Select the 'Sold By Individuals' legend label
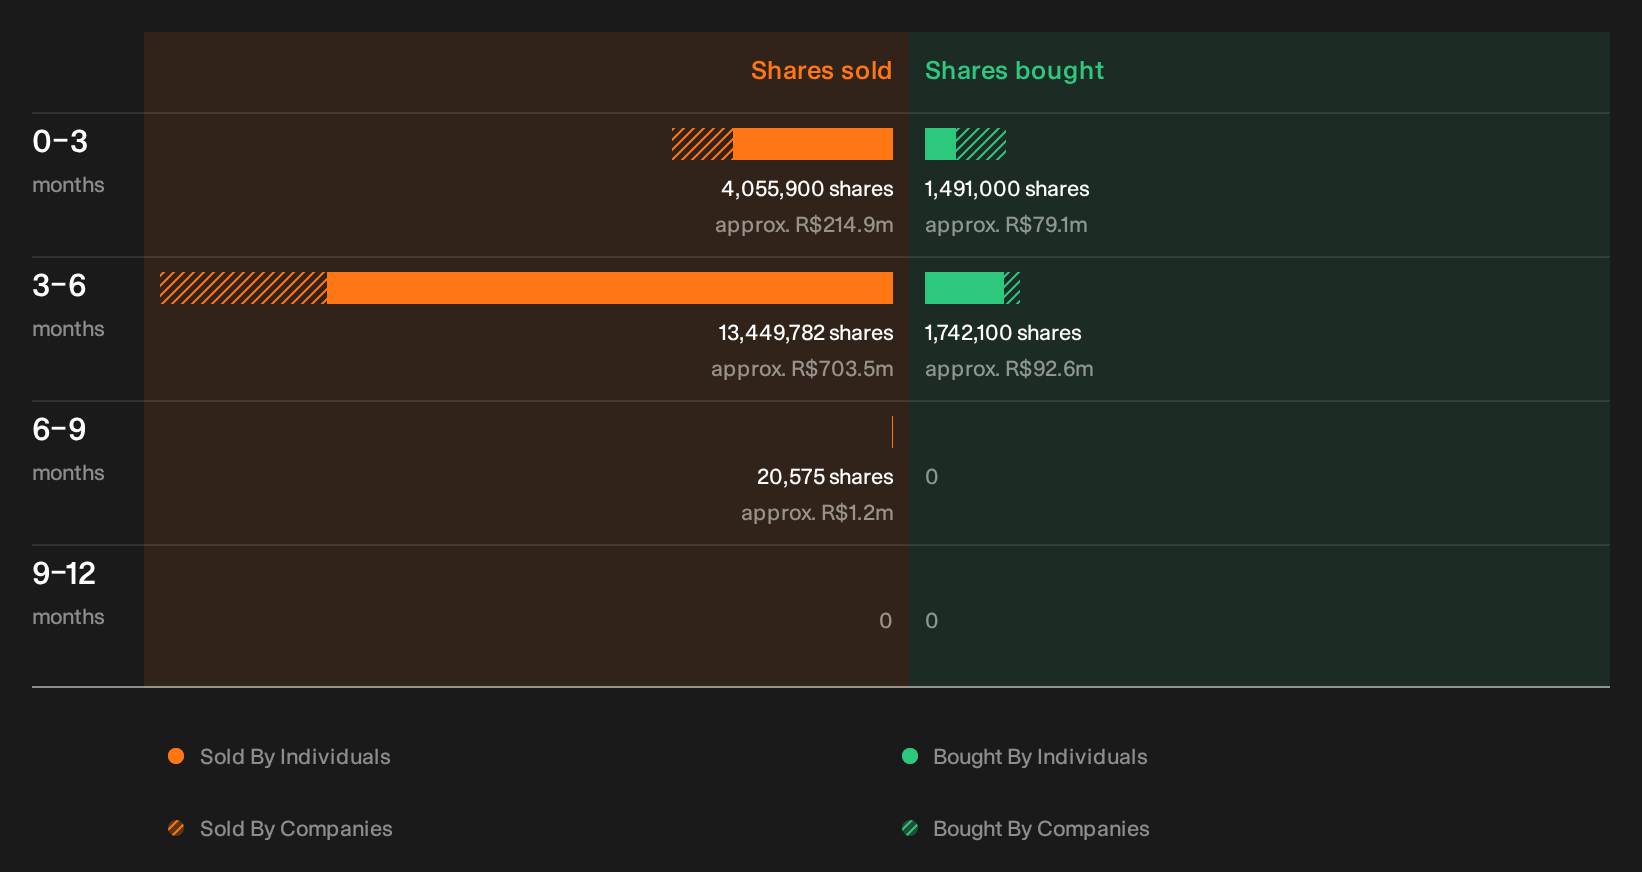 tap(295, 757)
